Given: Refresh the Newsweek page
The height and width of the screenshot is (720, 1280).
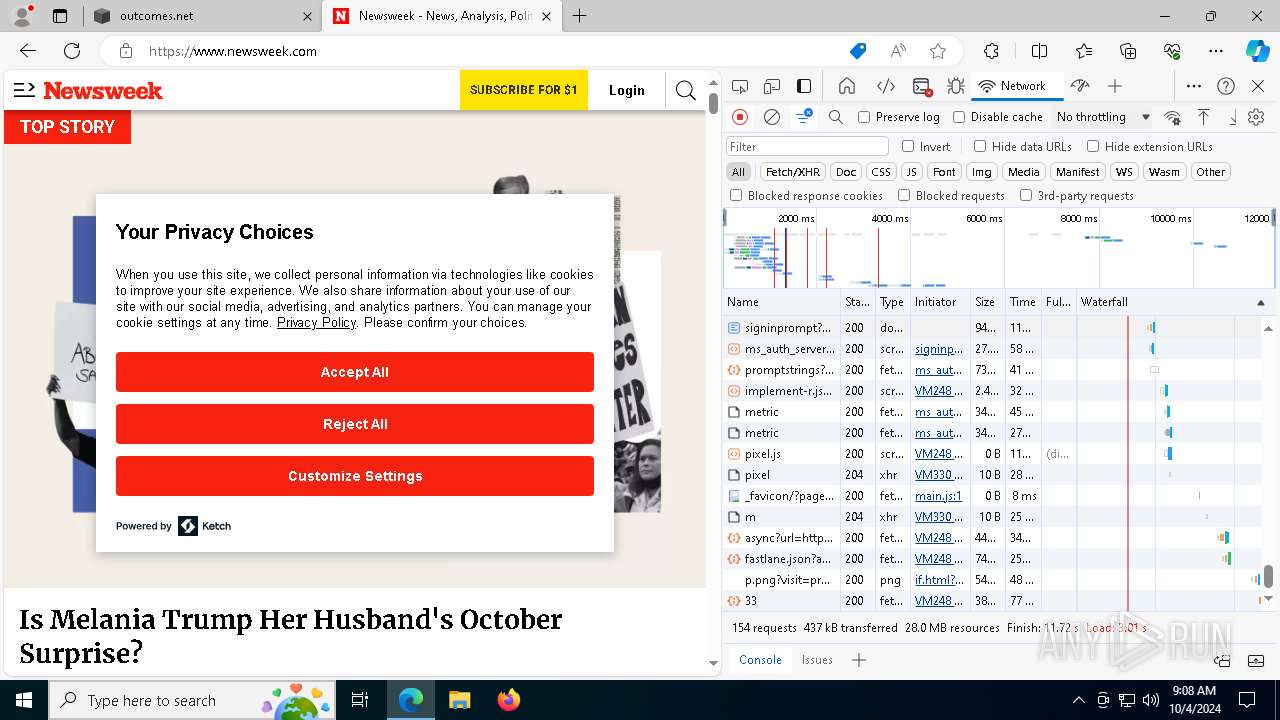Looking at the screenshot, I should pyautogui.click(x=72, y=51).
